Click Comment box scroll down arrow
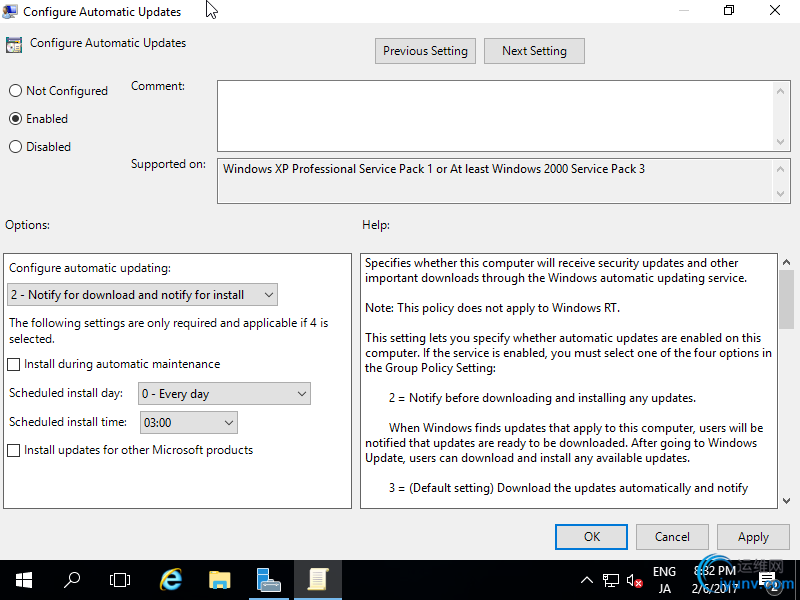The height and width of the screenshot is (600, 800). [780, 141]
